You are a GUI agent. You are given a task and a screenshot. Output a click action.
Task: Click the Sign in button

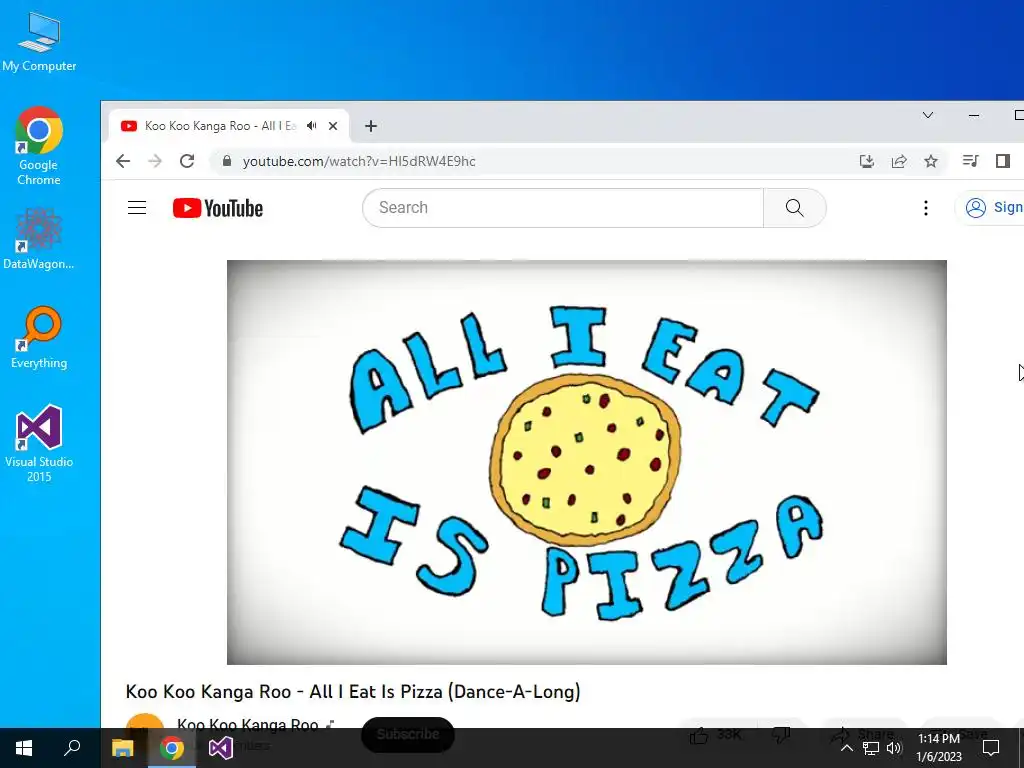tap(990, 208)
